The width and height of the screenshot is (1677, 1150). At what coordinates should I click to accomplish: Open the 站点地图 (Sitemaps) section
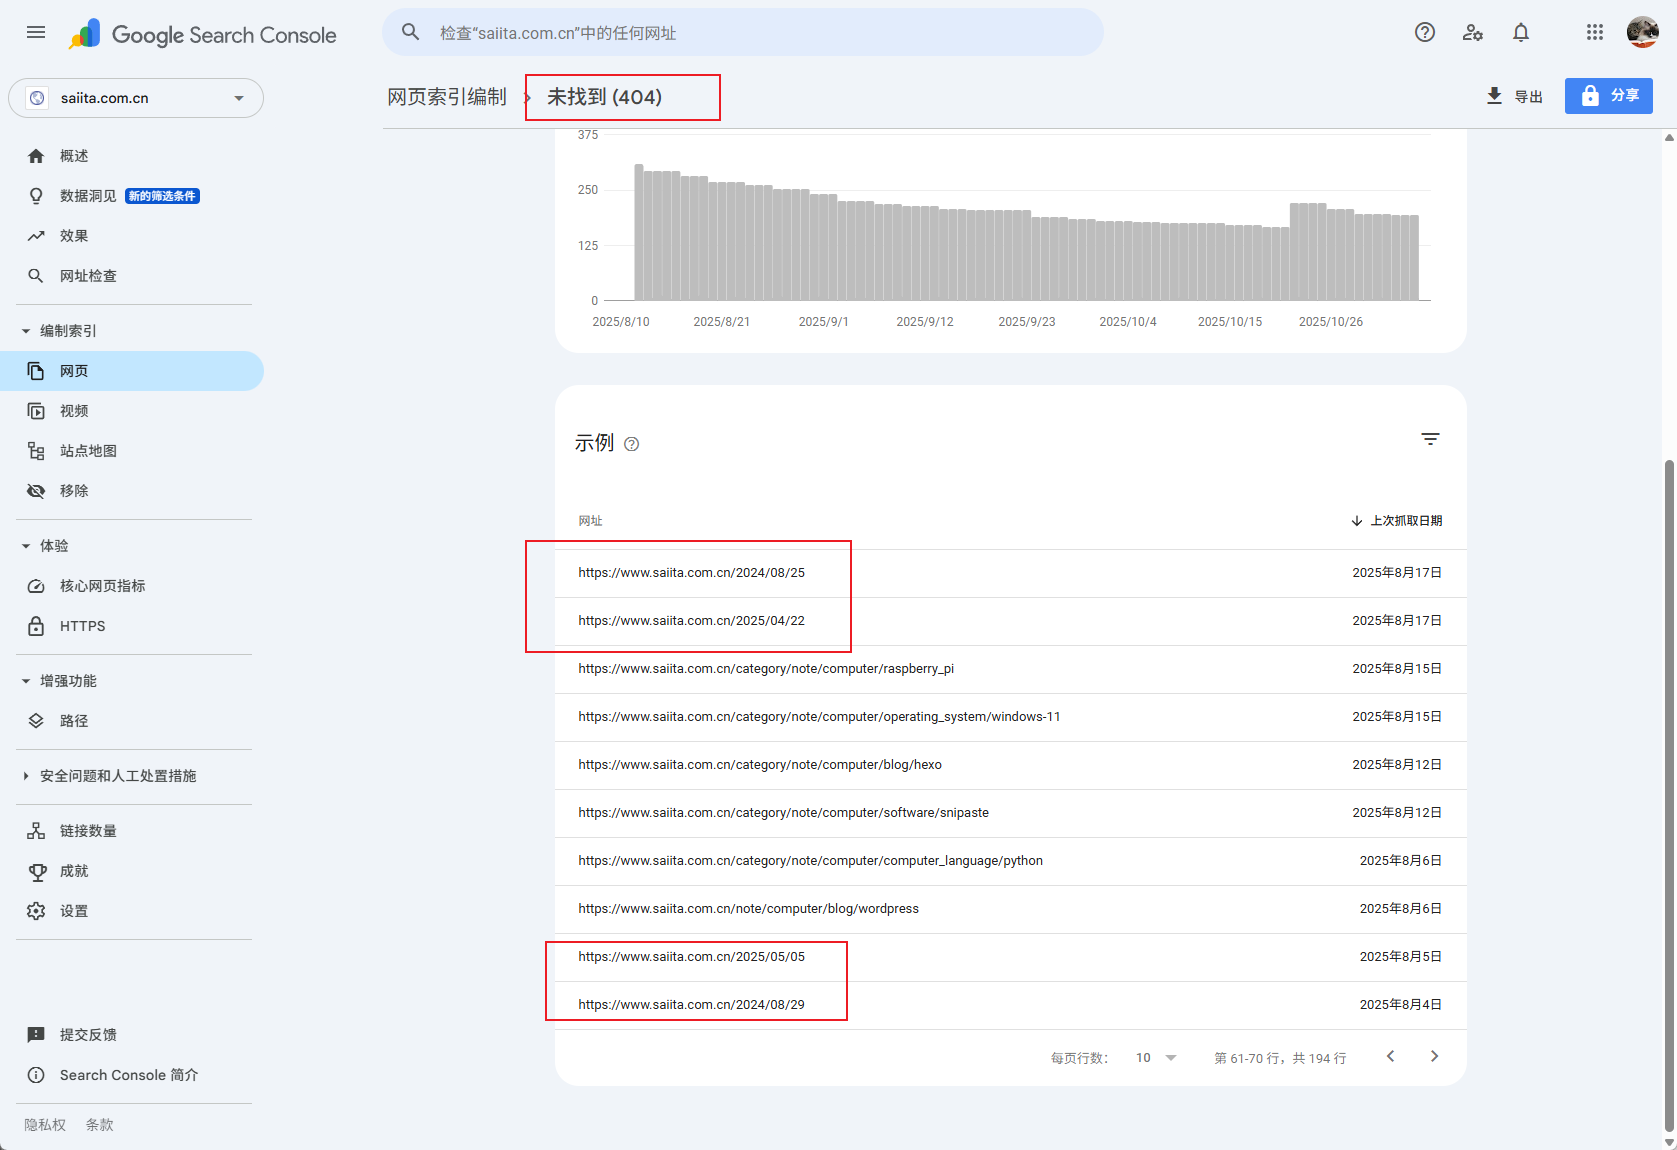tap(88, 450)
